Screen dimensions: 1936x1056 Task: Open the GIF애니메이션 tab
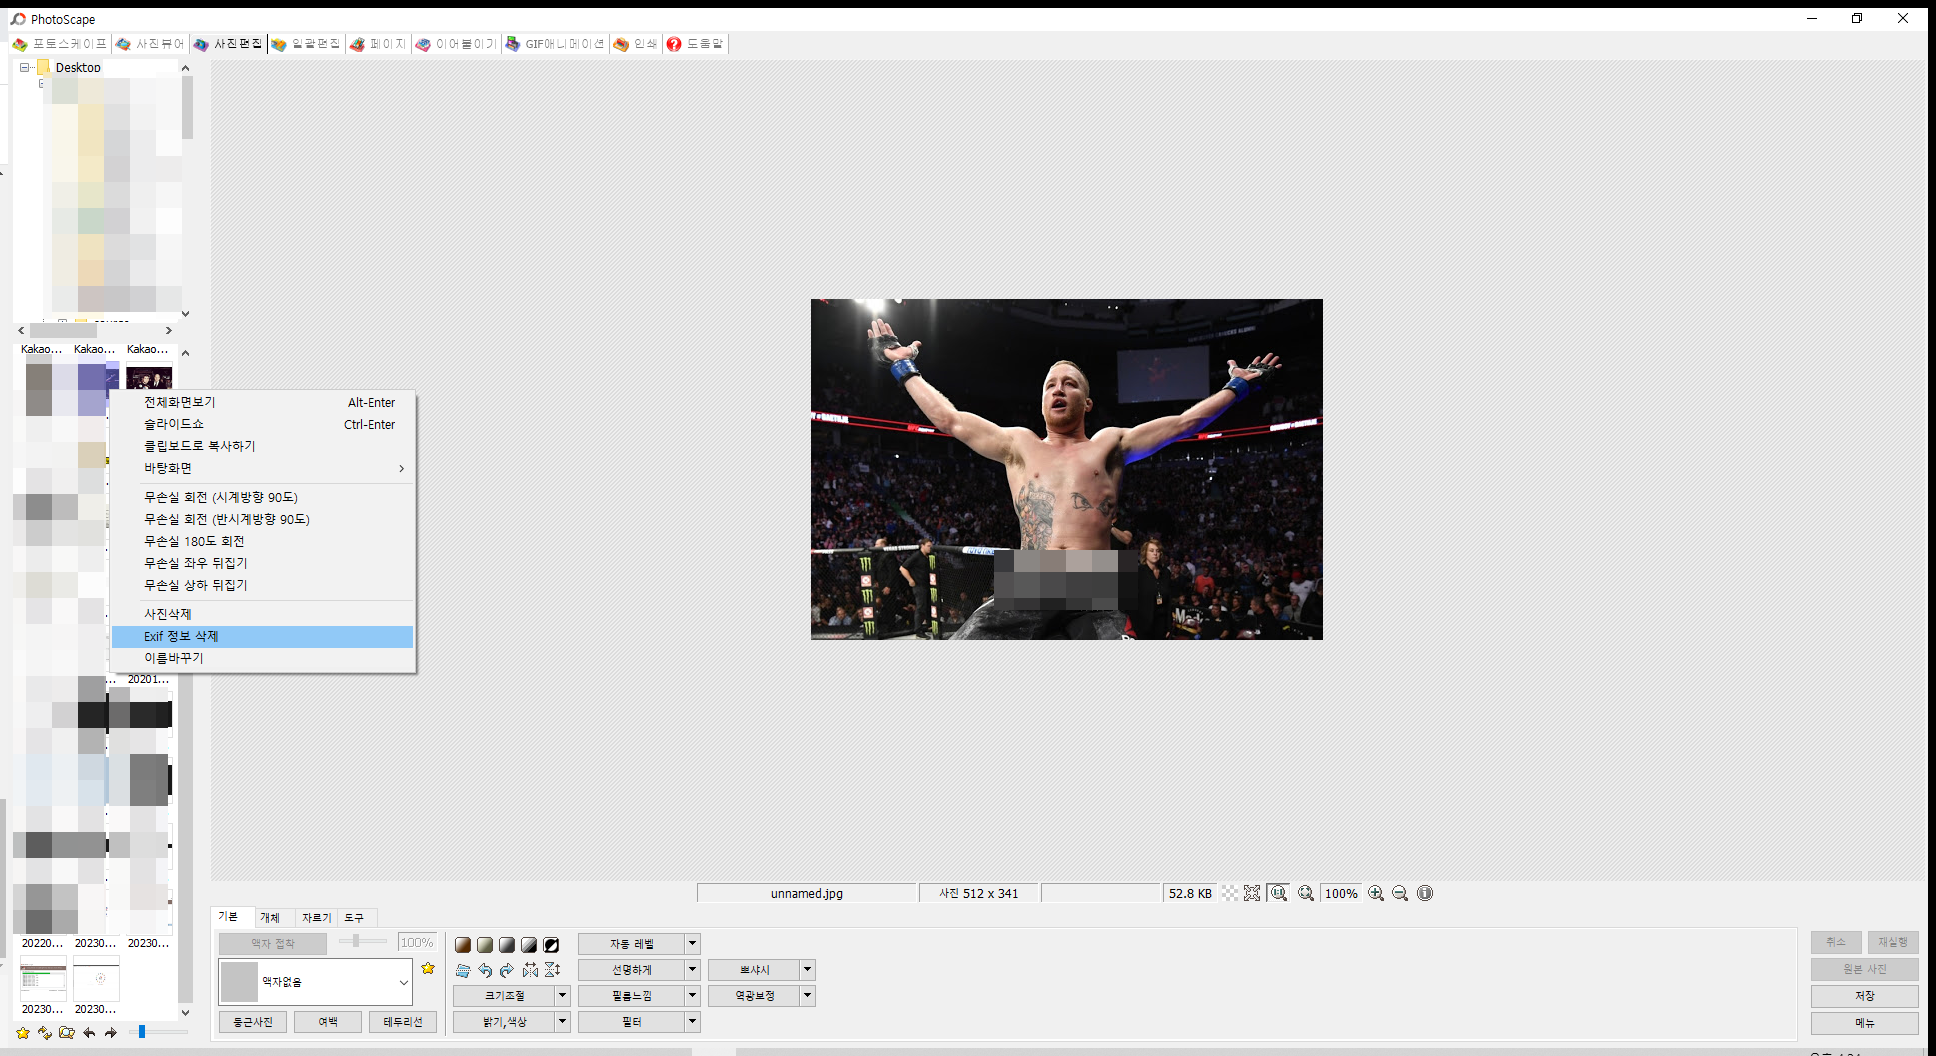pyautogui.click(x=555, y=44)
